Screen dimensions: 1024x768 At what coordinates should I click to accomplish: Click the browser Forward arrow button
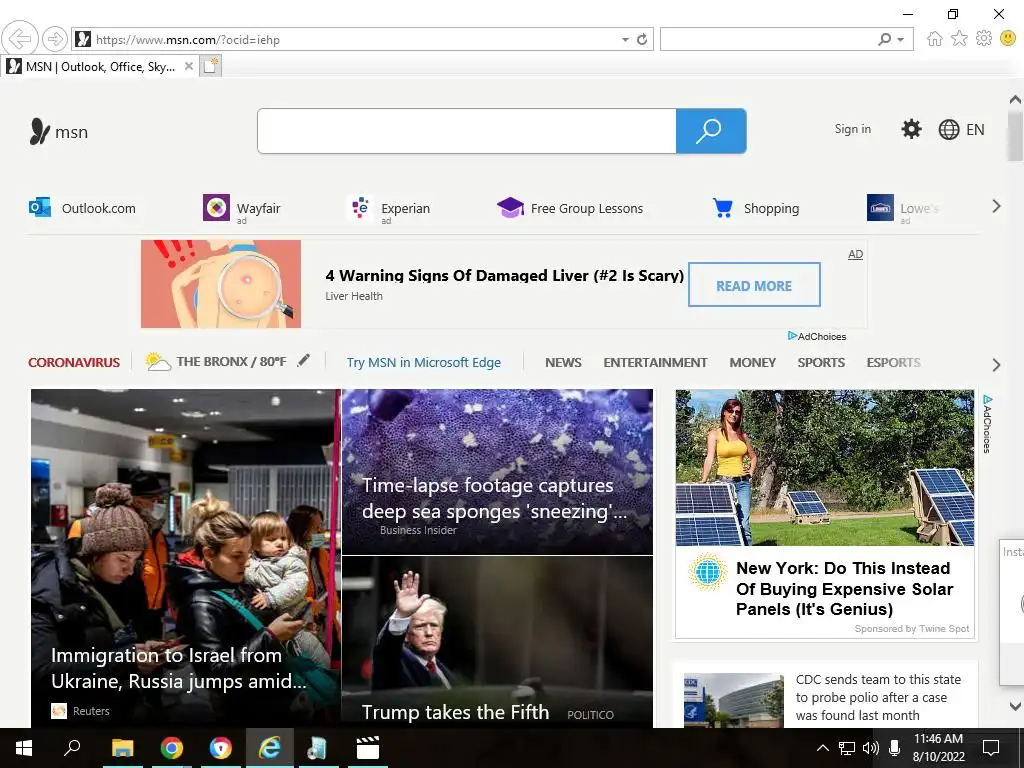point(55,39)
